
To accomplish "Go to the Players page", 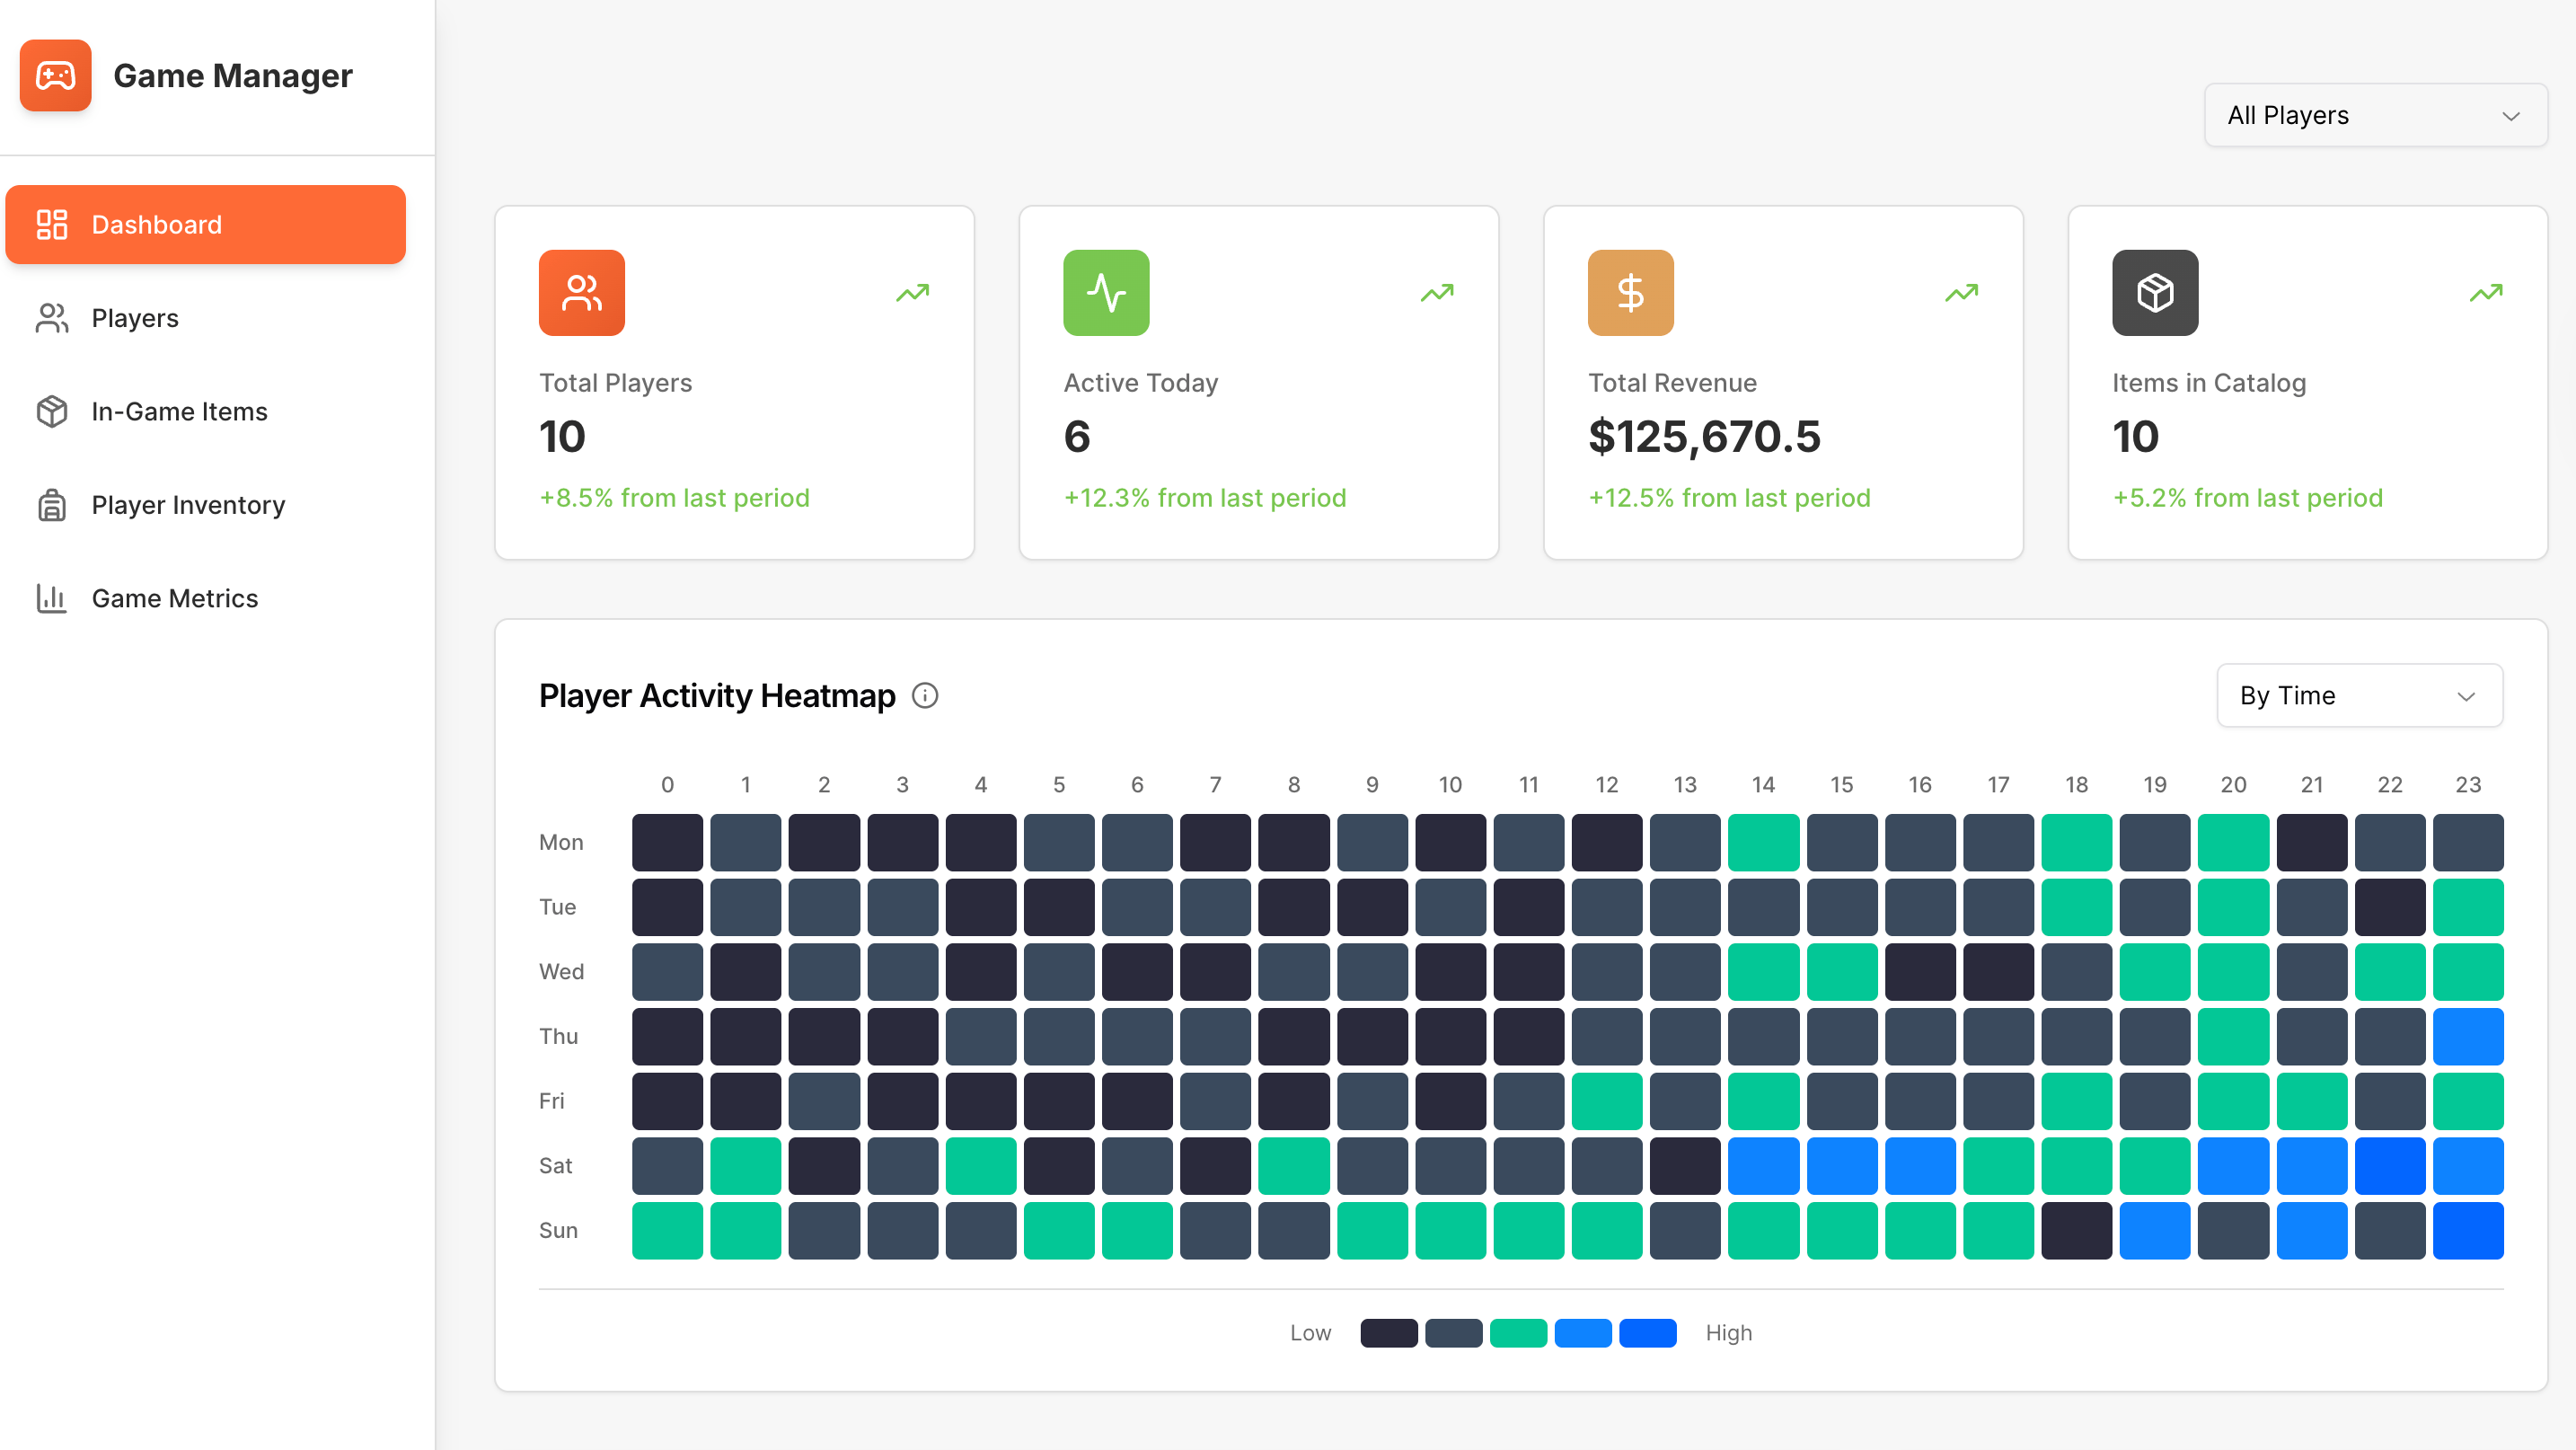I will (135, 318).
